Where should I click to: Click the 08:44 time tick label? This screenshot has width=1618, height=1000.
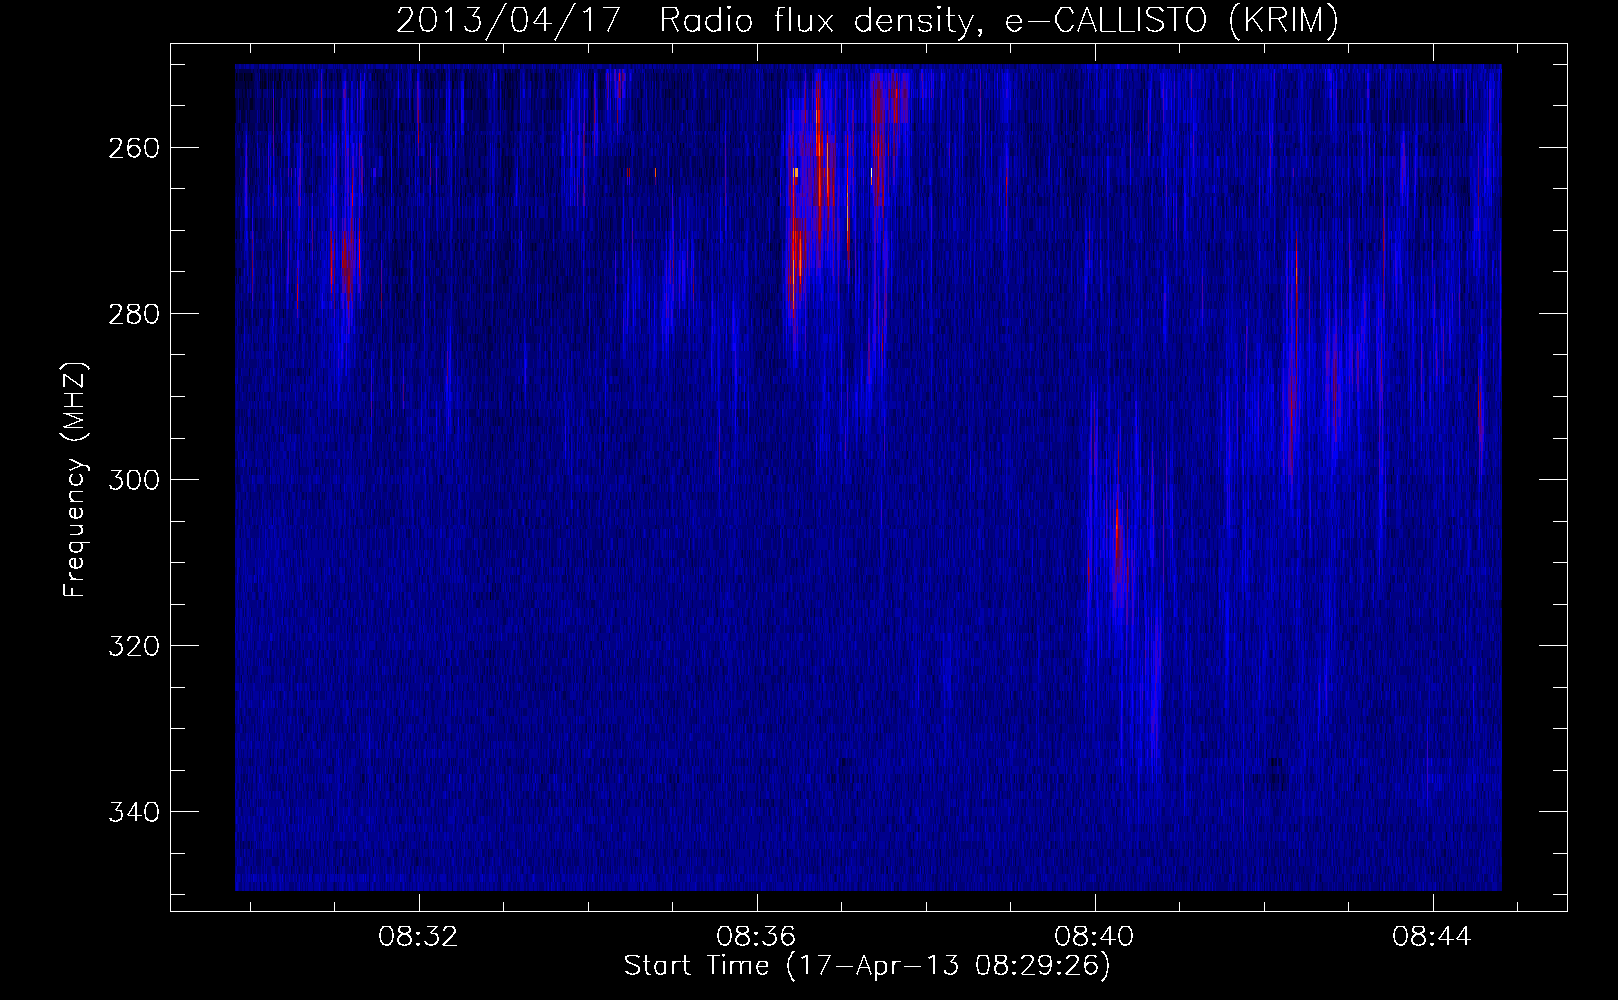point(1434,937)
